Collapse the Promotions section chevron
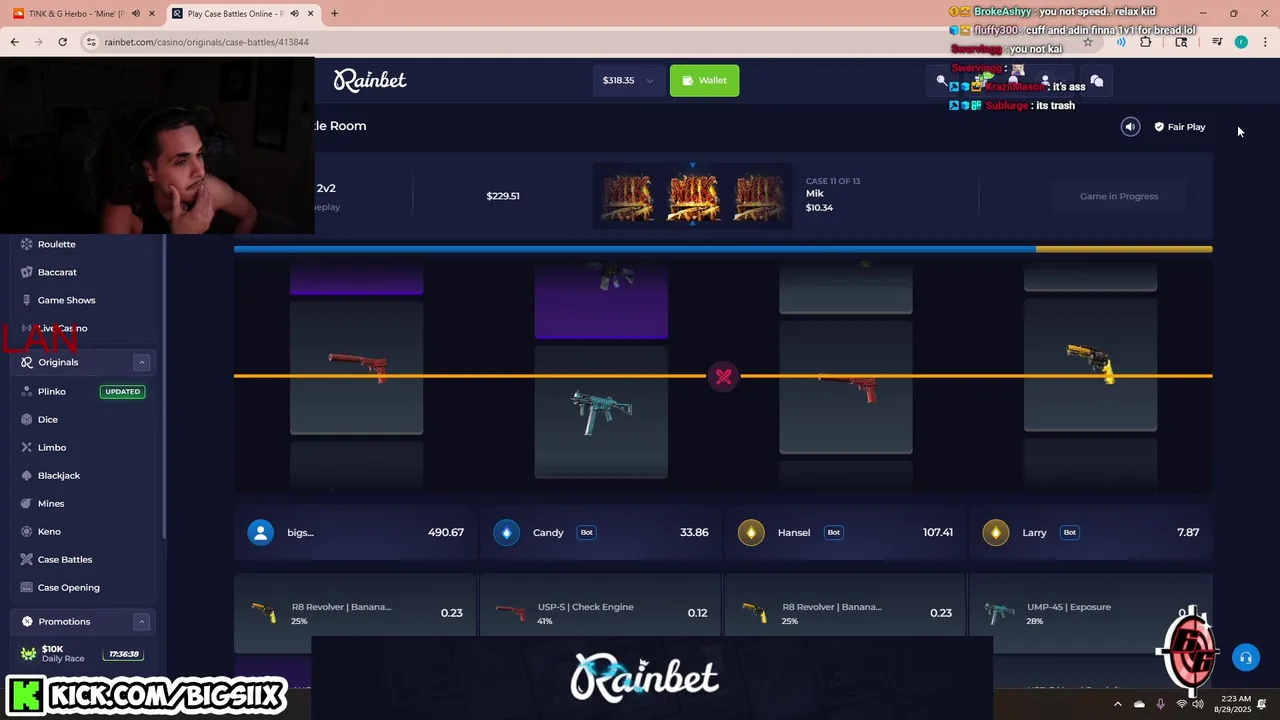 point(141,621)
